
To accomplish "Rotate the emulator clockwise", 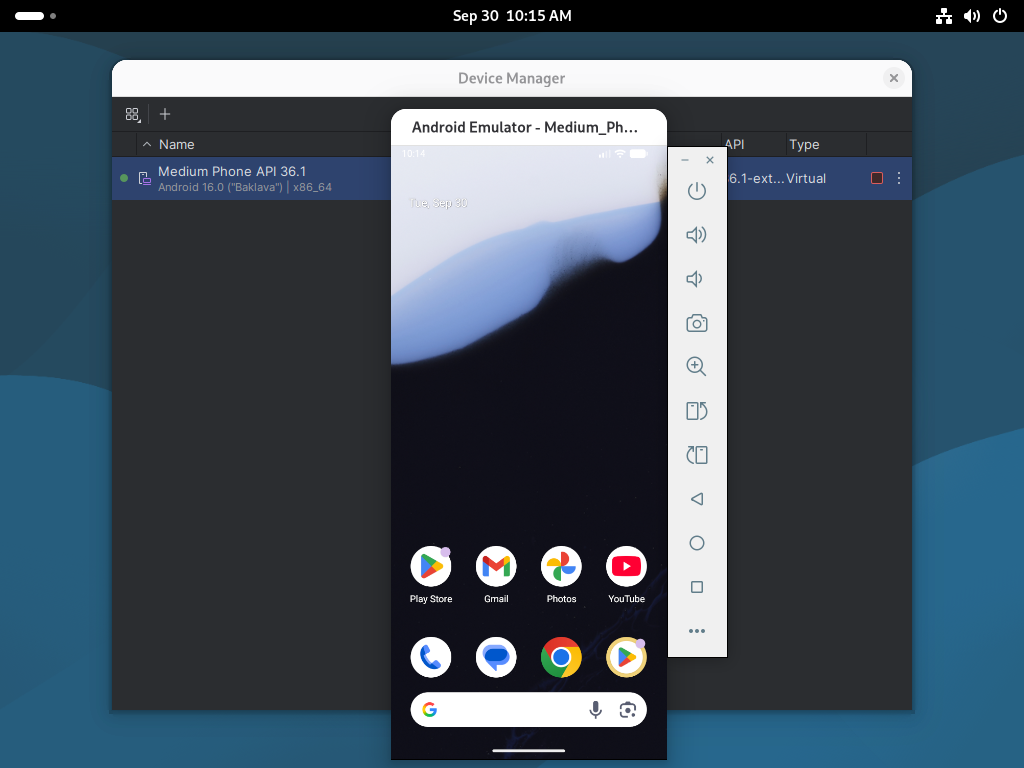I will click(696, 454).
